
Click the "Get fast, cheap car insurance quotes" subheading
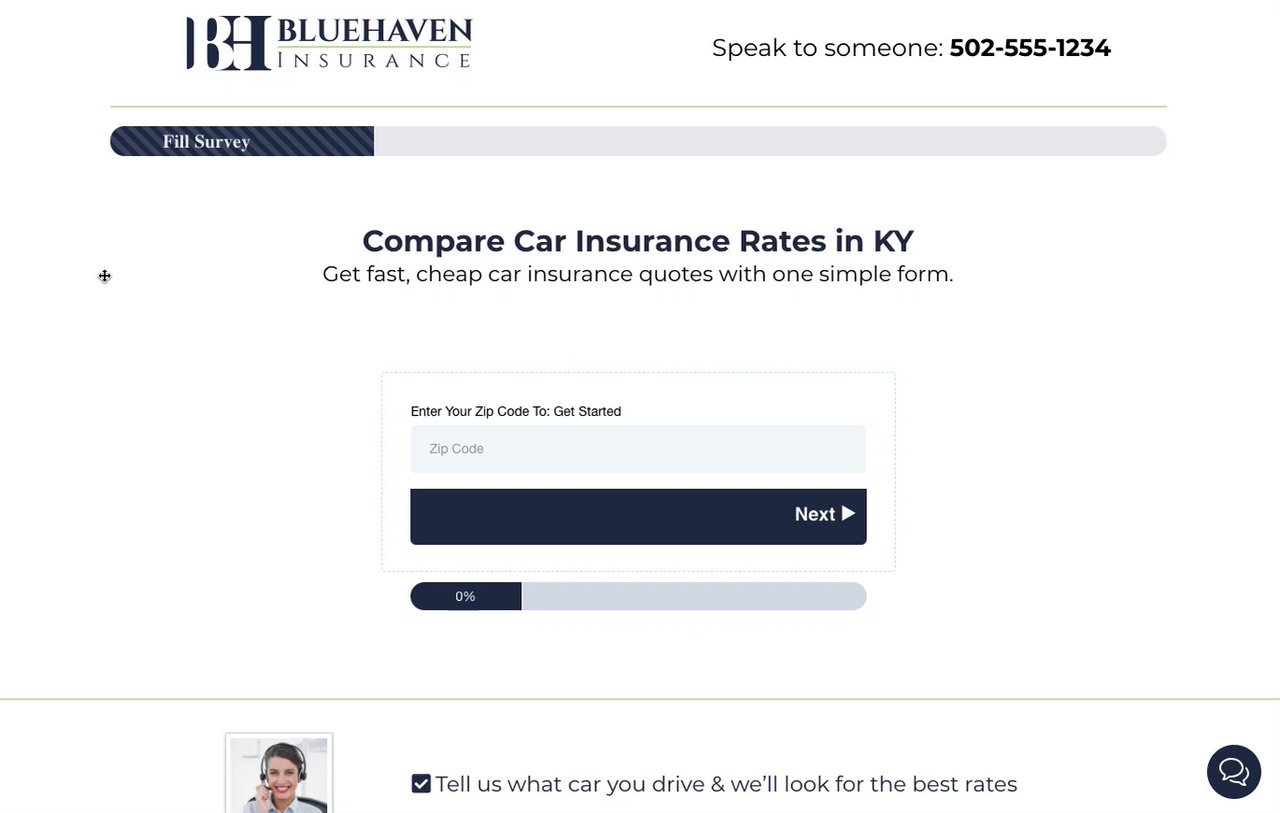[638, 274]
